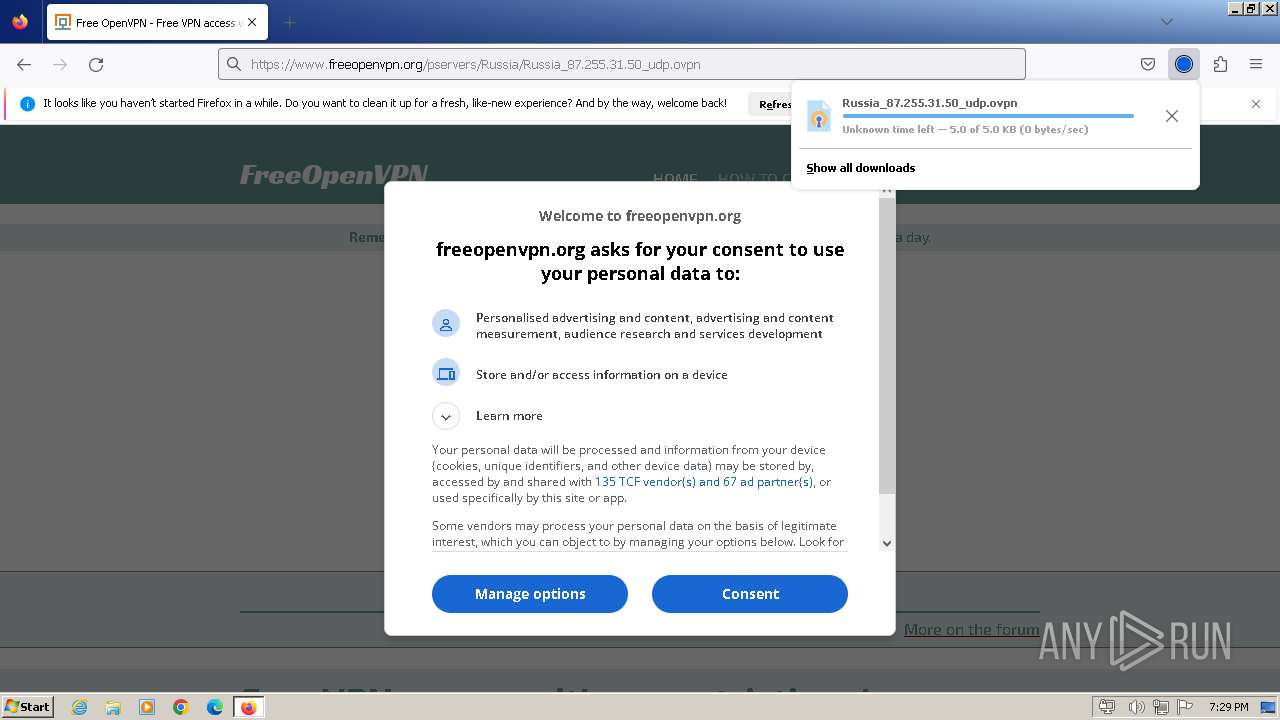This screenshot has height=720, width=1280.
Task: Launch Internet Explorer from the taskbar
Action: (x=79, y=707)
